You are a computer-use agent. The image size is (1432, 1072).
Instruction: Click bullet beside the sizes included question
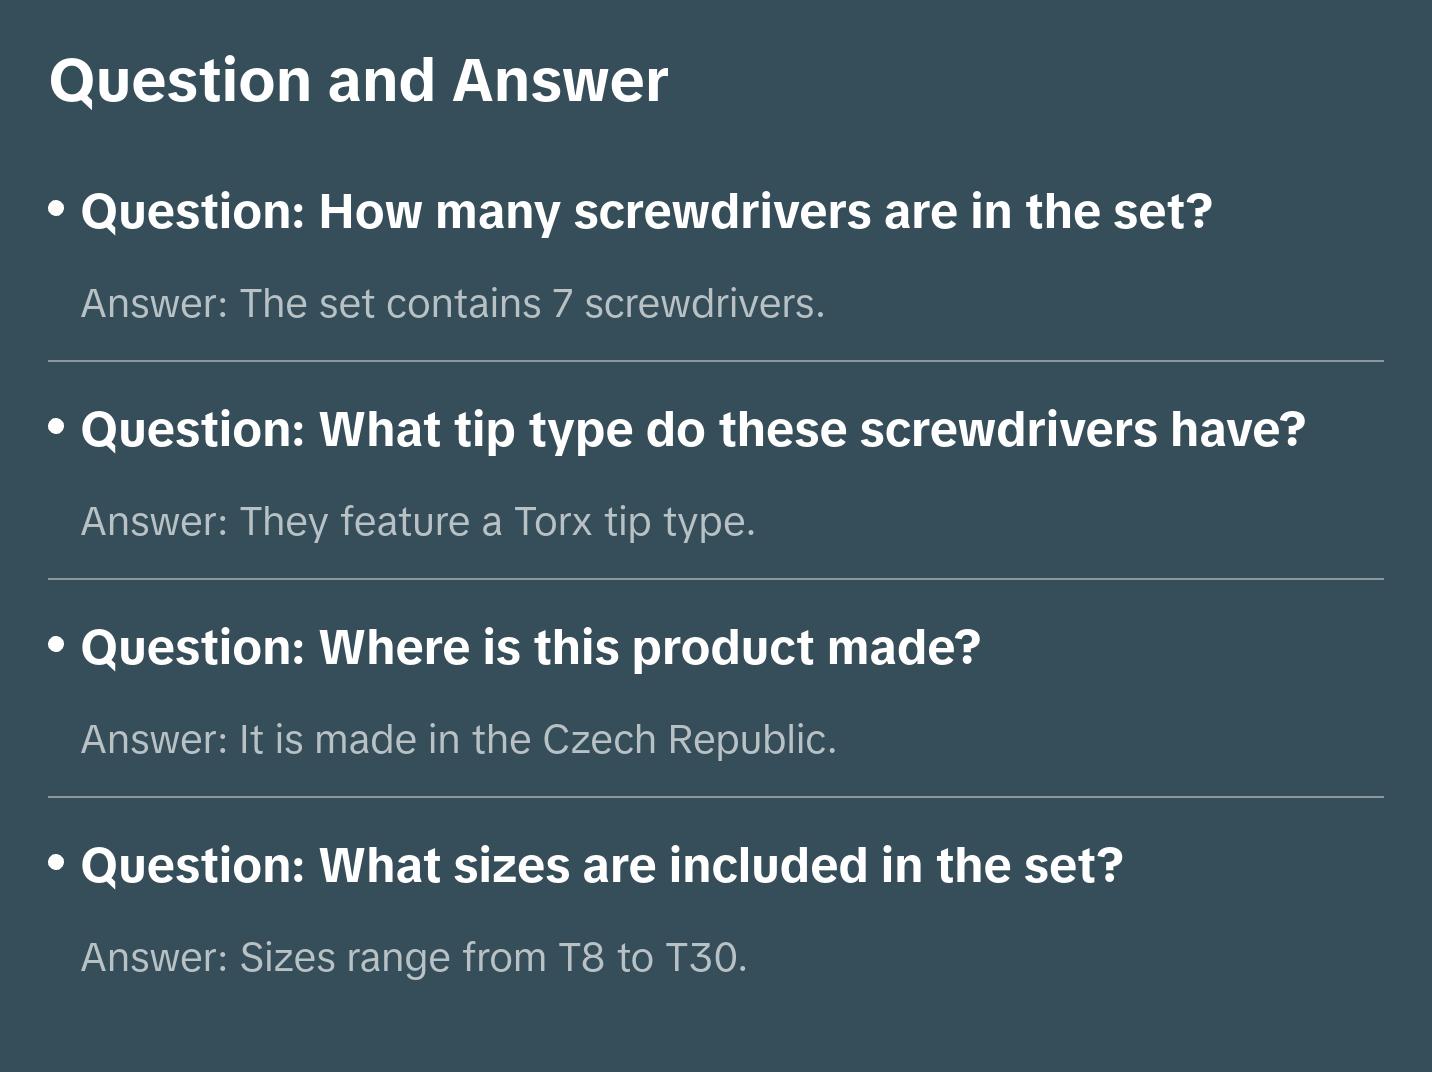[57, 863]
